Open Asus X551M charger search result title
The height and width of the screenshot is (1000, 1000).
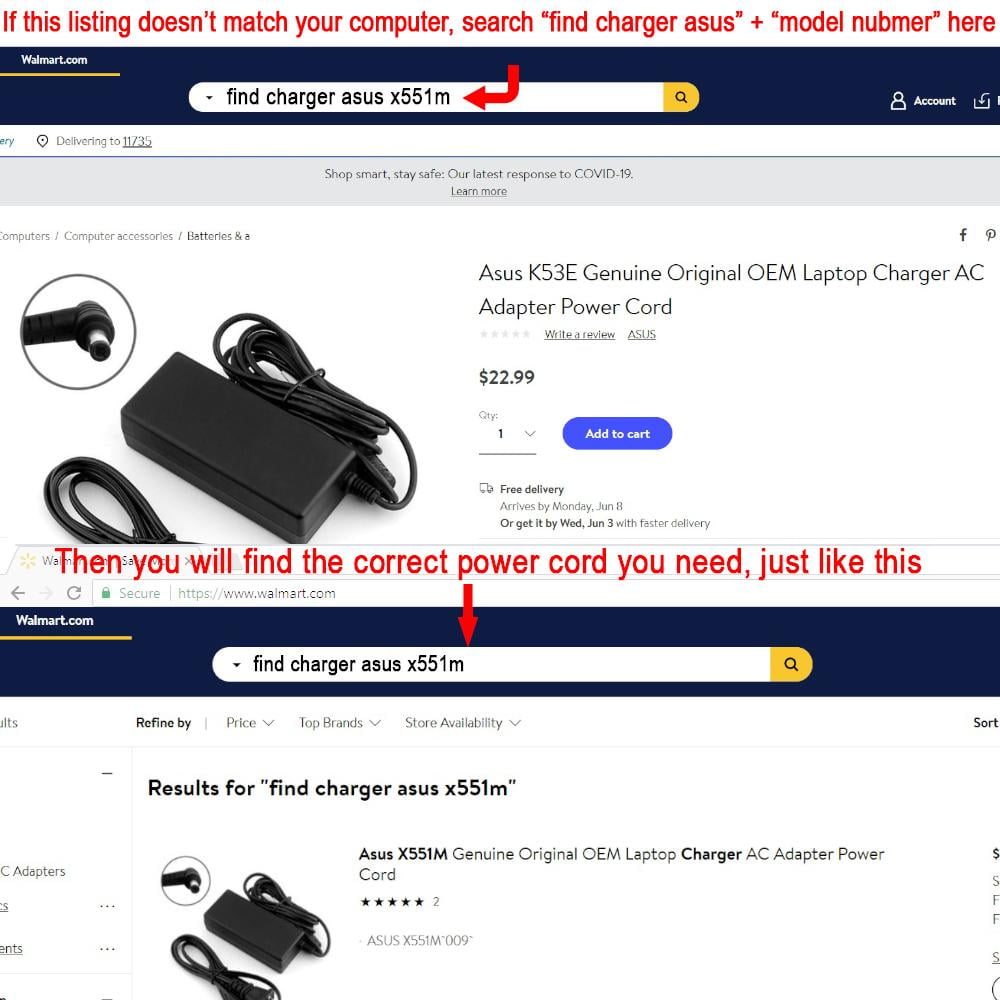[621, 864]
